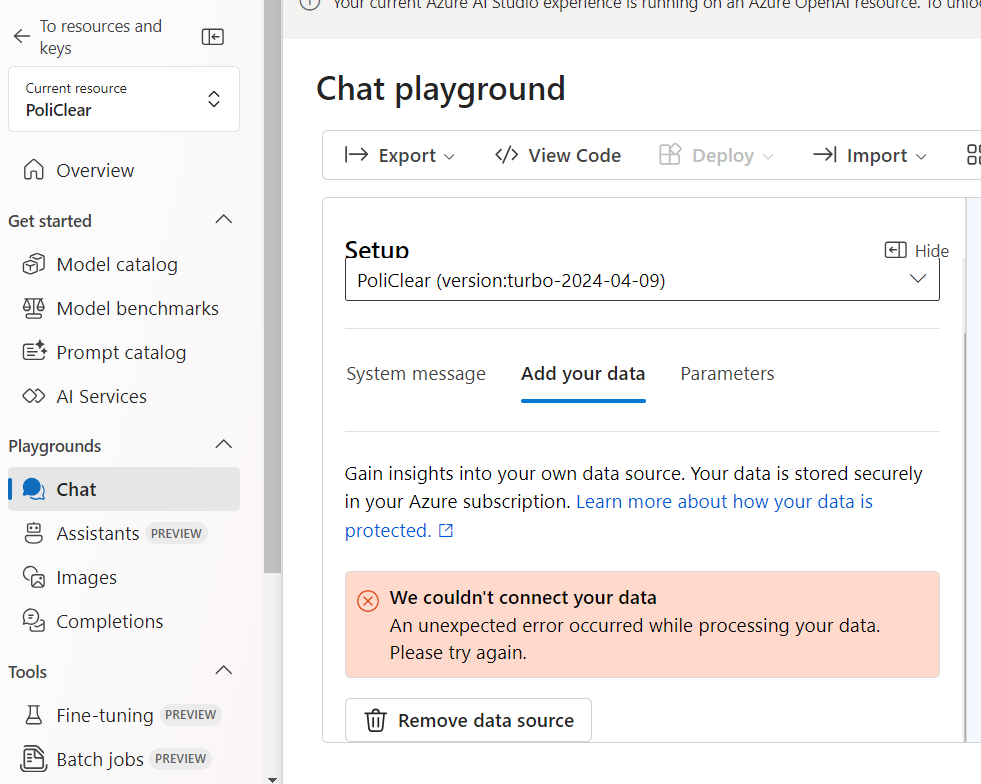Click the Export arrow icon
The width and height of the screenshot is (981, 784).
(357, 154)
